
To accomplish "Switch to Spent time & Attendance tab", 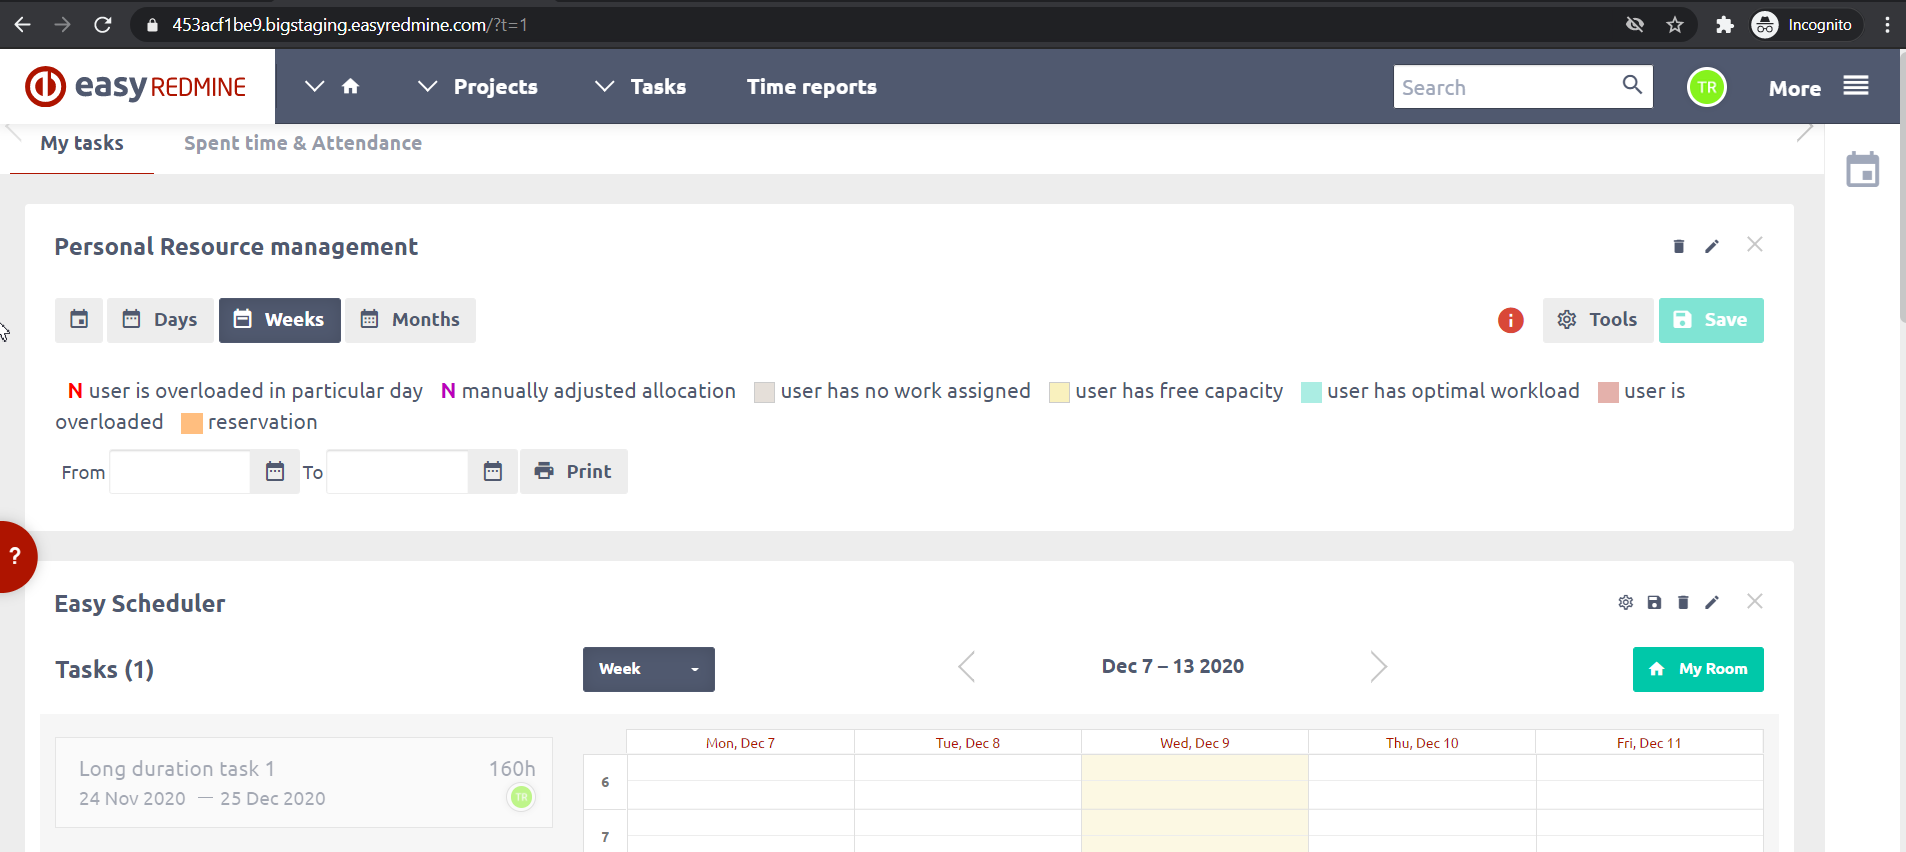I will [302, 143].
